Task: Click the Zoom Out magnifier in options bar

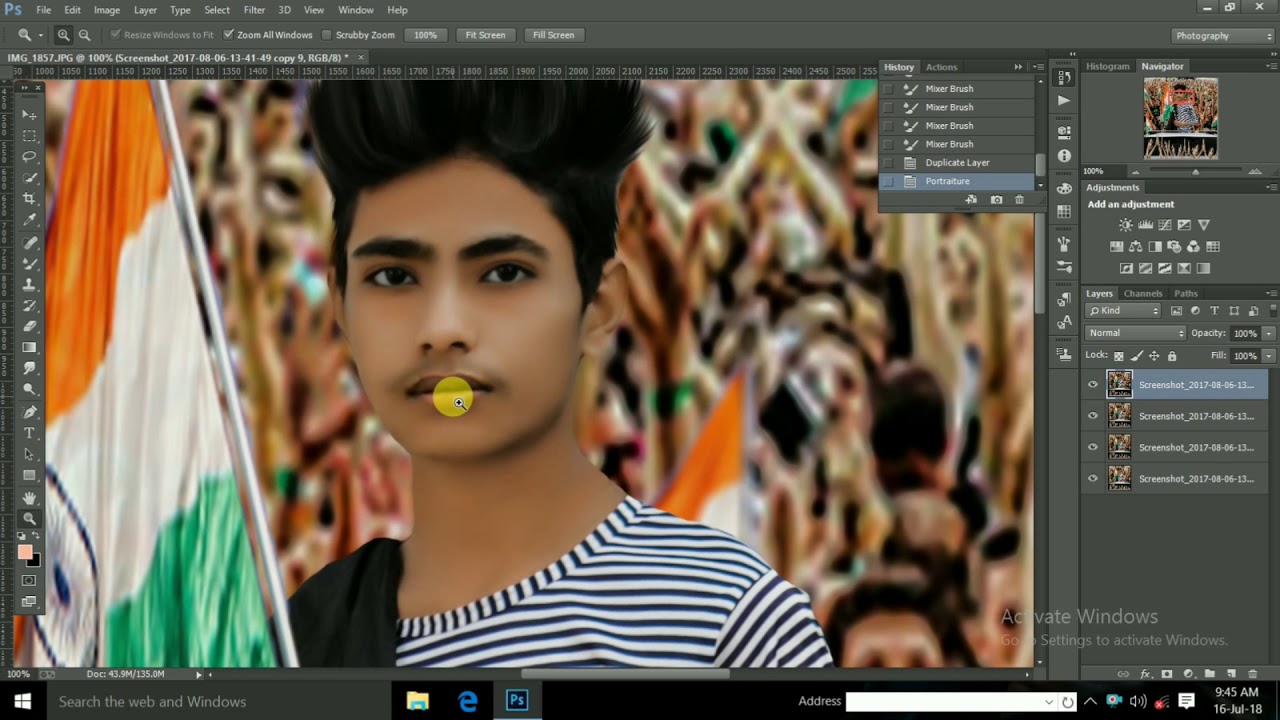Action: click(x=84, y=35)
